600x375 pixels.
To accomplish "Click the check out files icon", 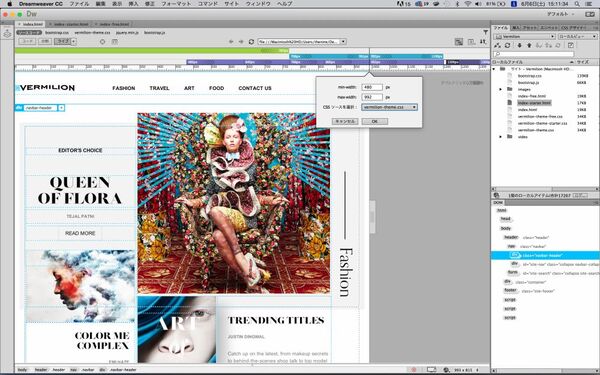I will (539, 45).
